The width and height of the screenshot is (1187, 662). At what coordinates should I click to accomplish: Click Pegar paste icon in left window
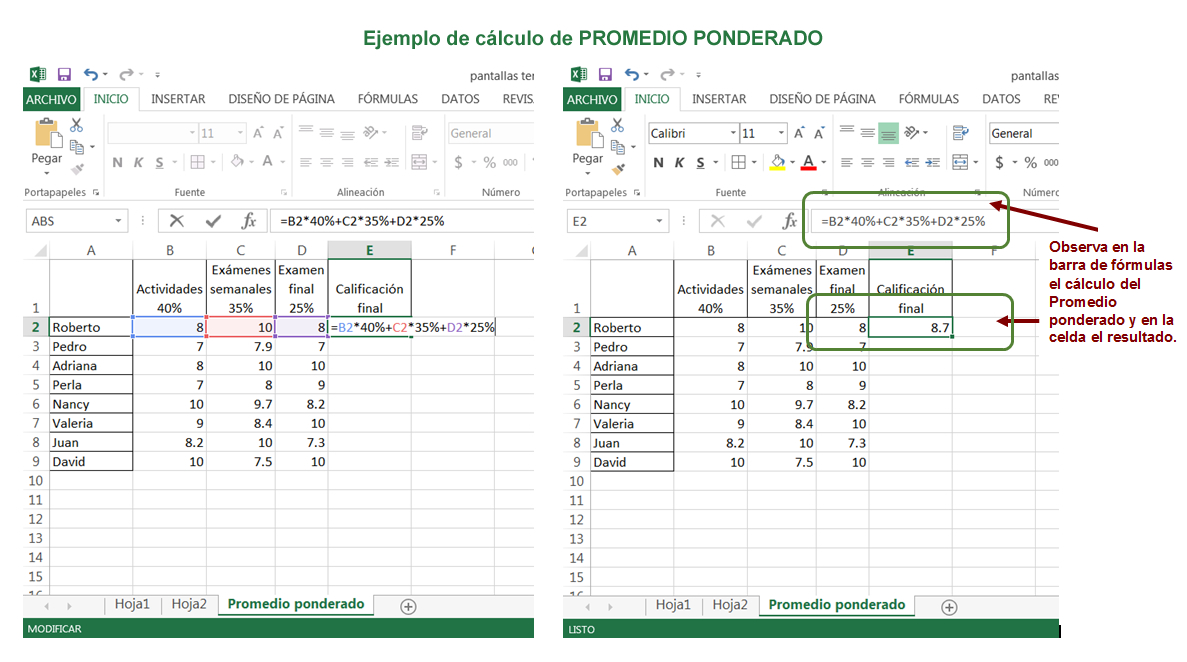coord(47,134)
